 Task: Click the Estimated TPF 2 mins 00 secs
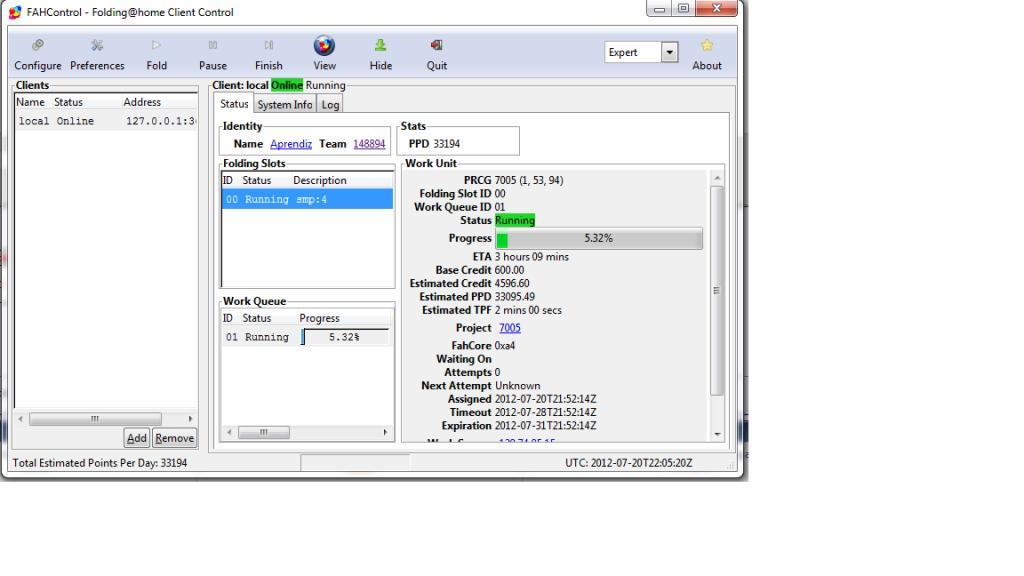click(528, 310)
